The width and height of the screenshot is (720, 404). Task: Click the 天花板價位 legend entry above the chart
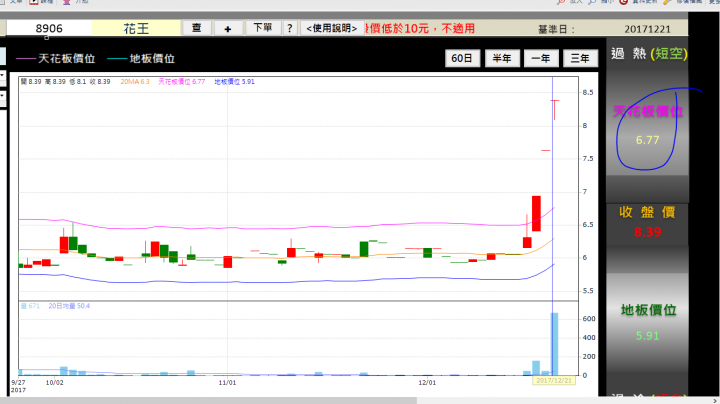(56, 59)
